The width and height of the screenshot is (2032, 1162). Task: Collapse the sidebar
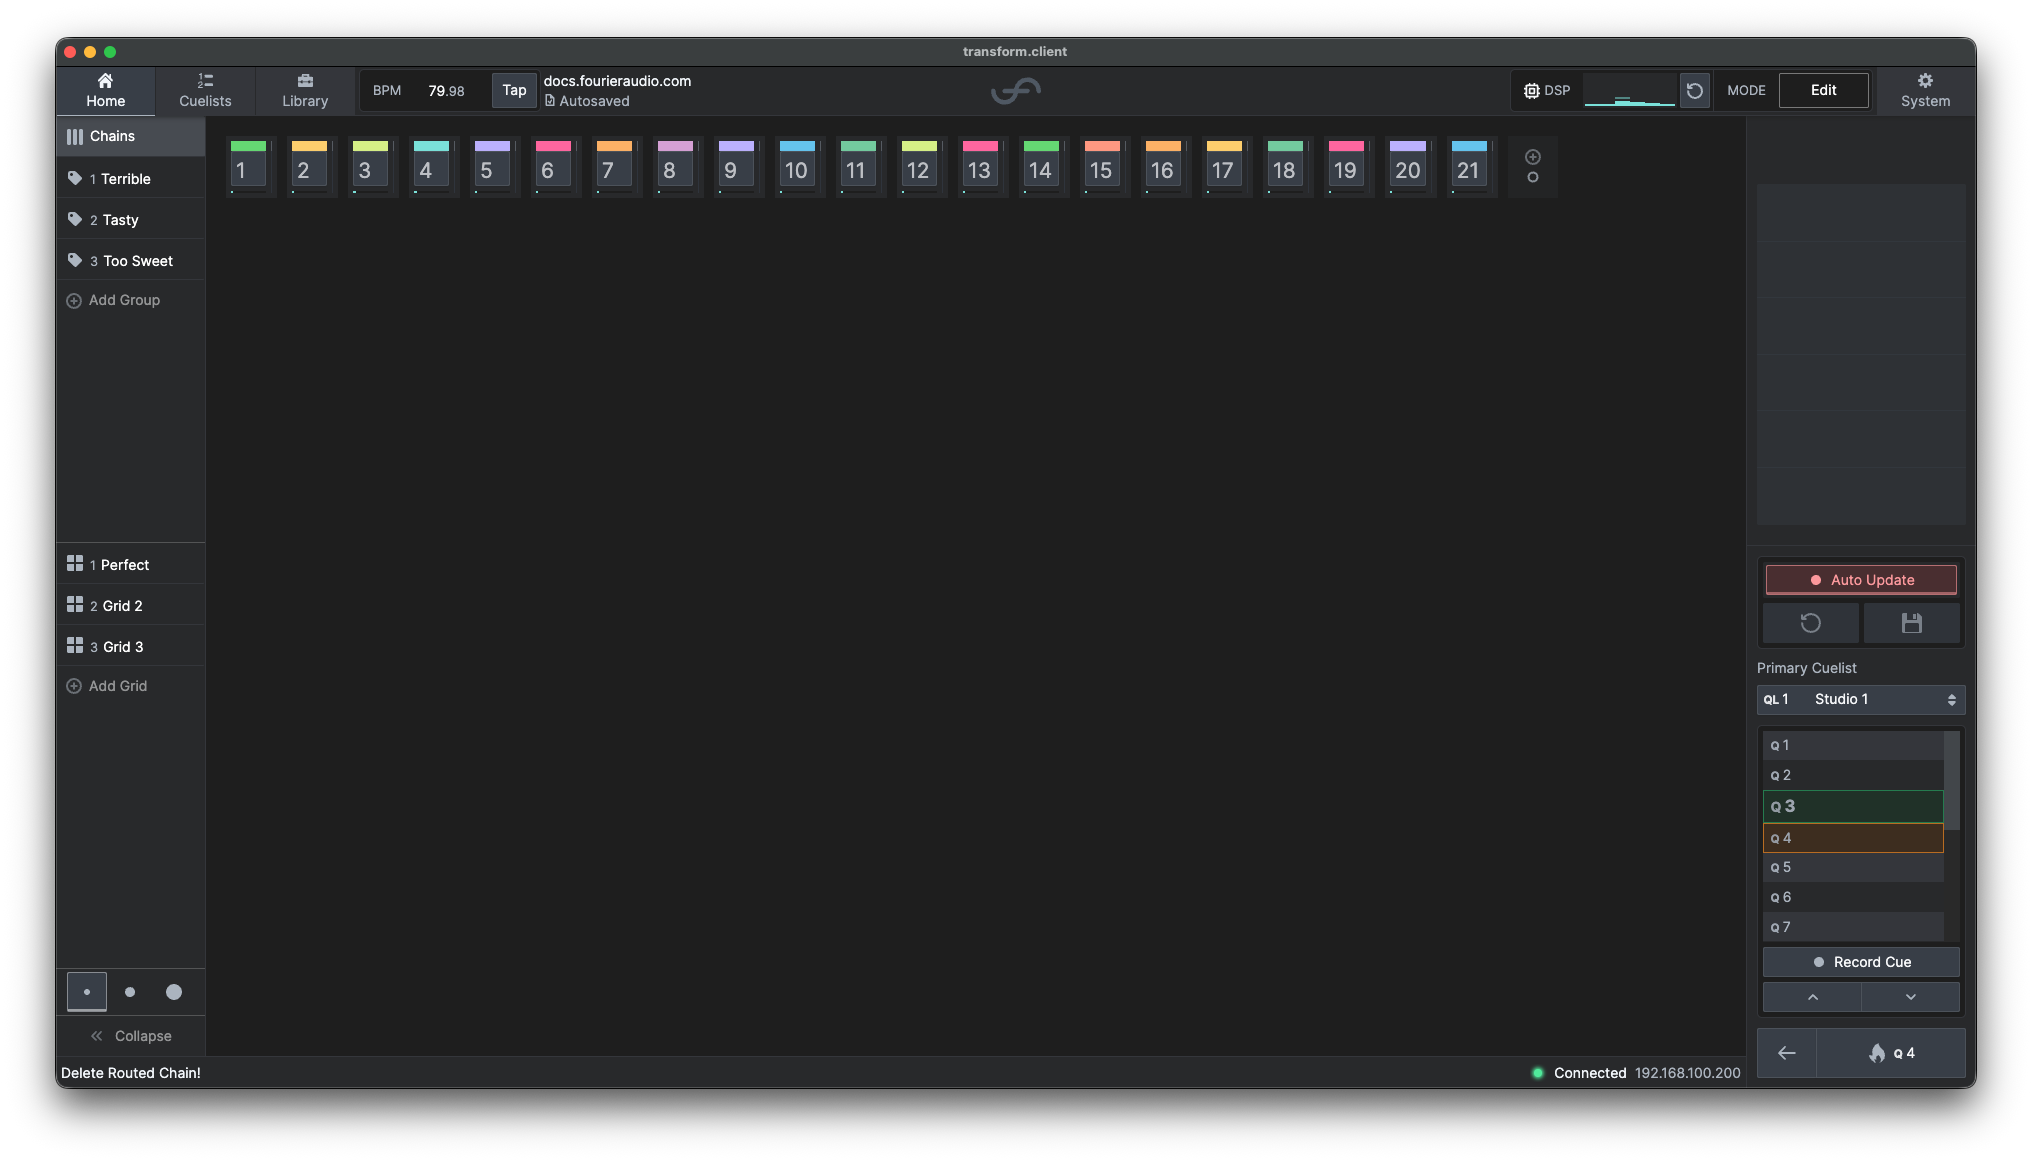pyautogui.click(x=131, y=1036)
